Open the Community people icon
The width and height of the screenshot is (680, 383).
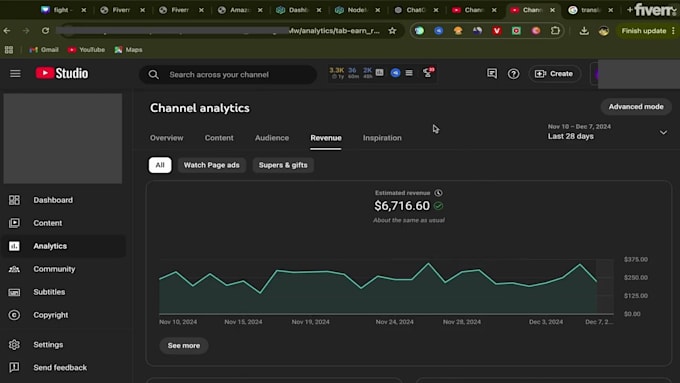pyautogui.click(x=14, y=269)
